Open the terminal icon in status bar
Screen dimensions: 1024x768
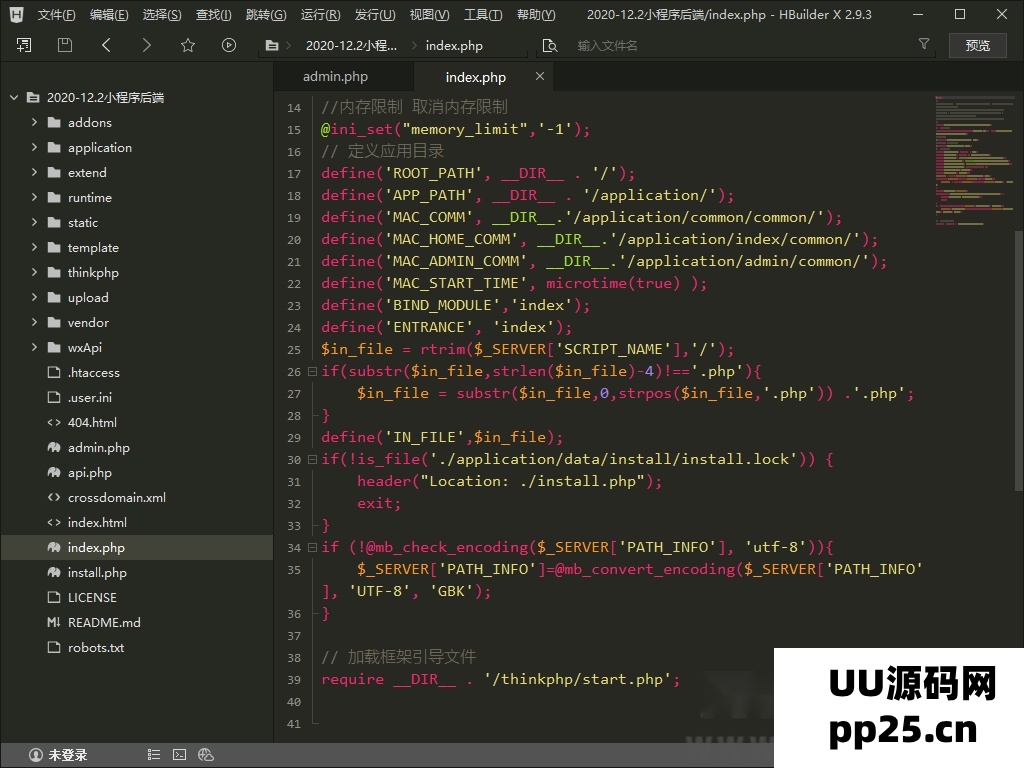(x=179, y=755)
